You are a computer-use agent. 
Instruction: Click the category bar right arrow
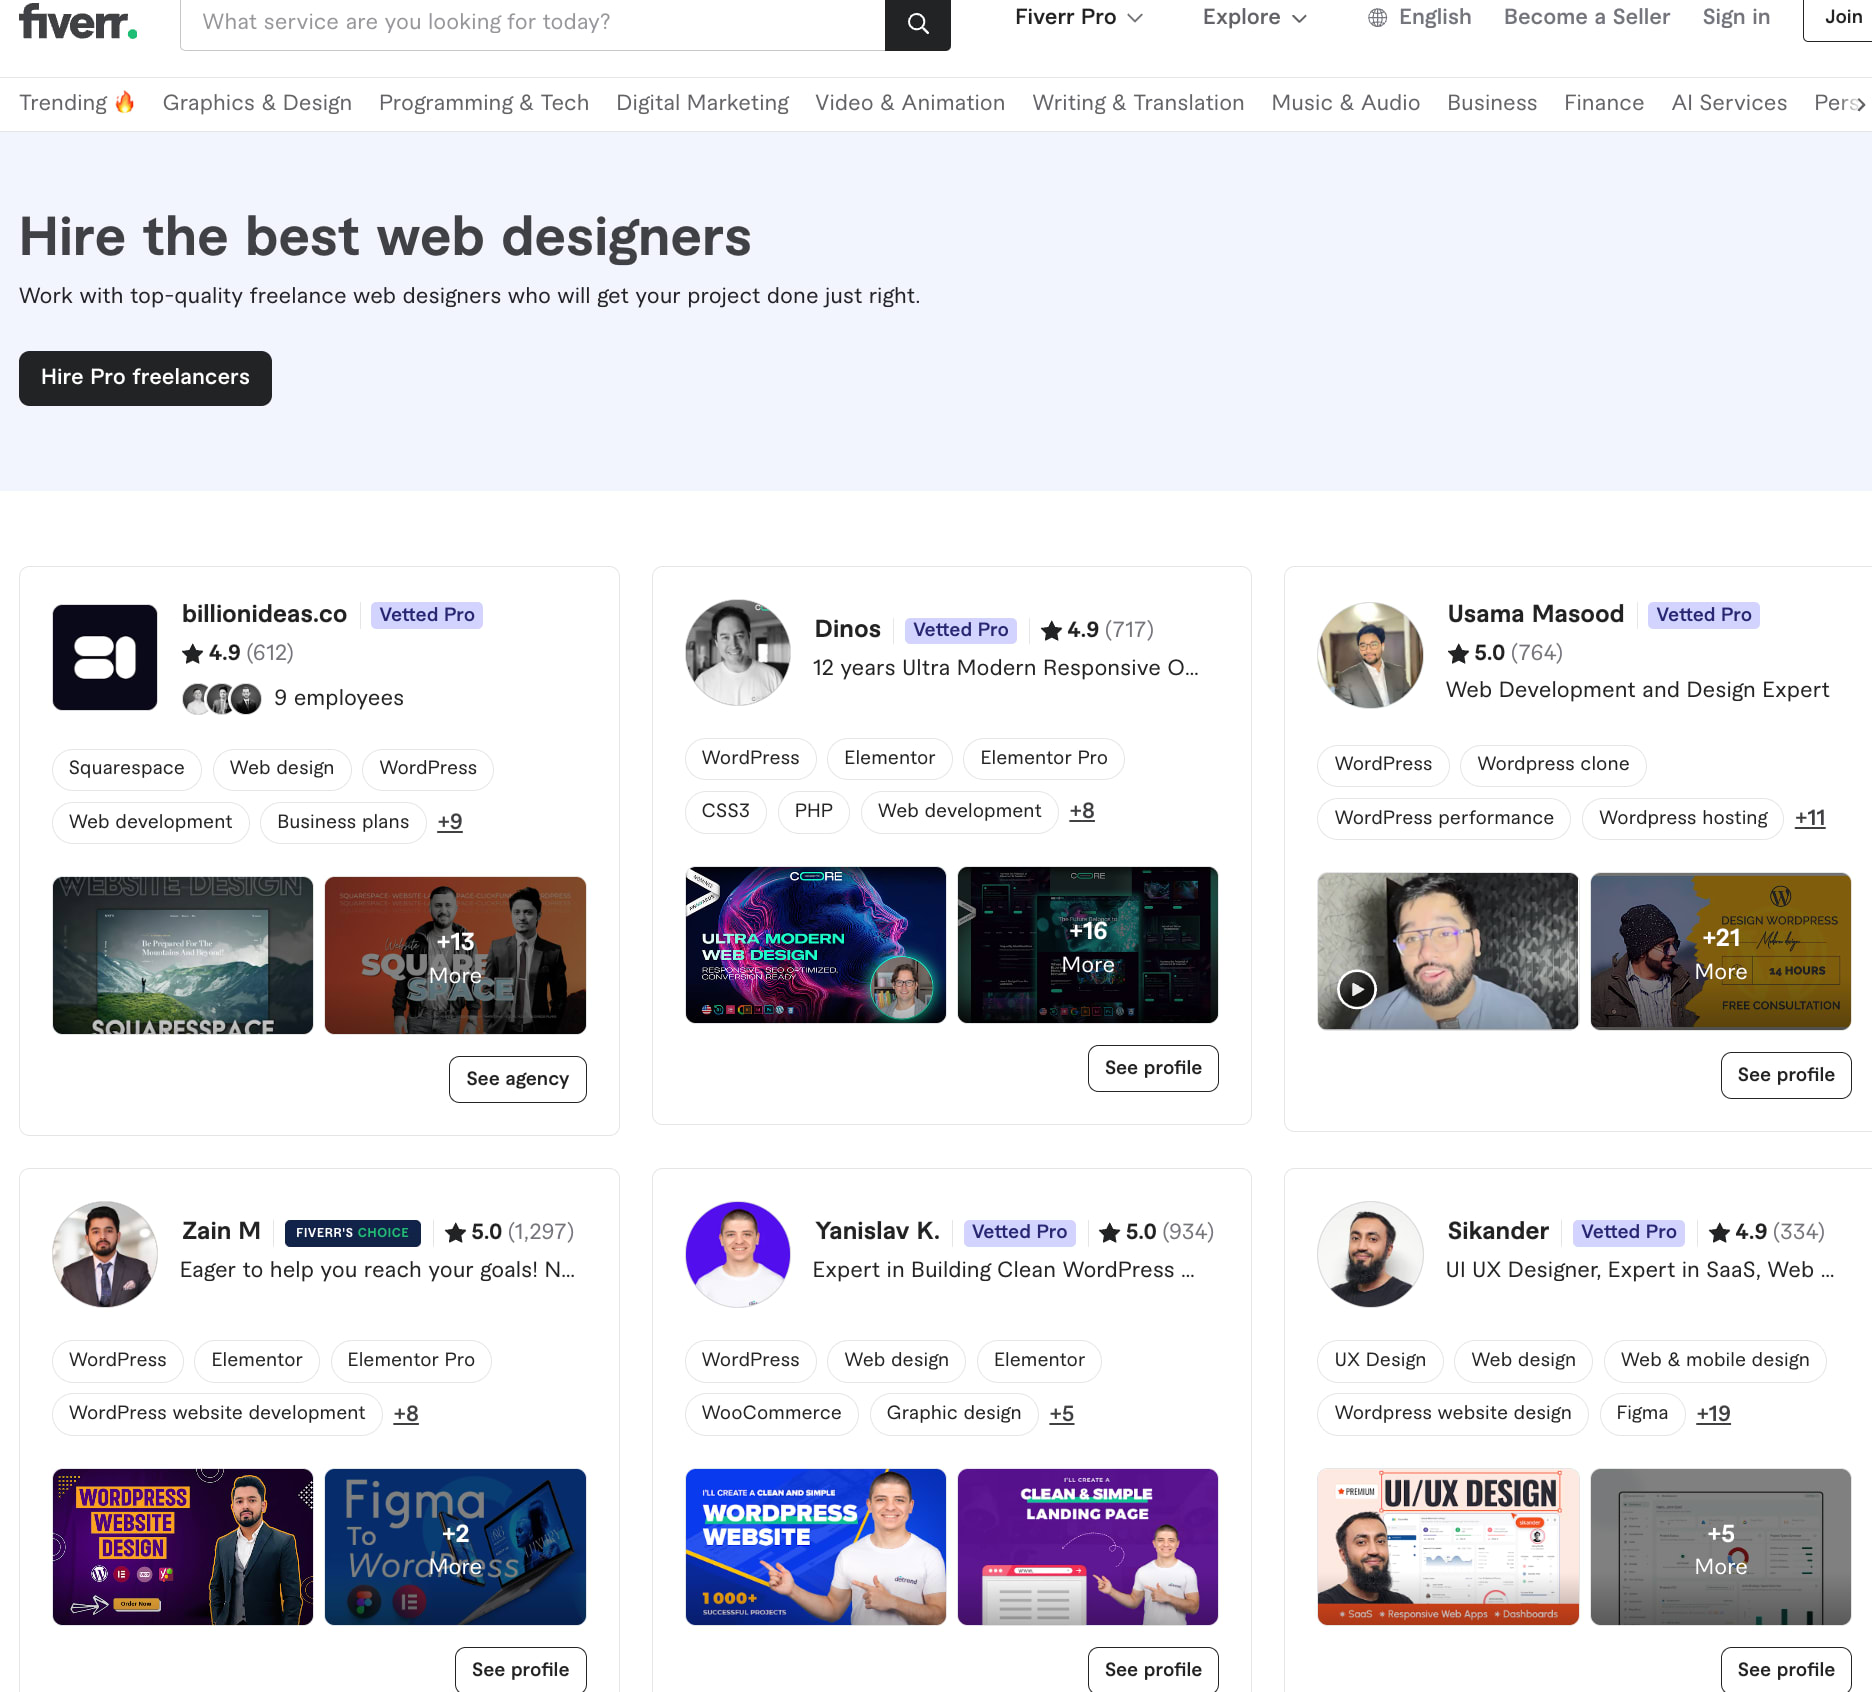tap(1859, 104)
